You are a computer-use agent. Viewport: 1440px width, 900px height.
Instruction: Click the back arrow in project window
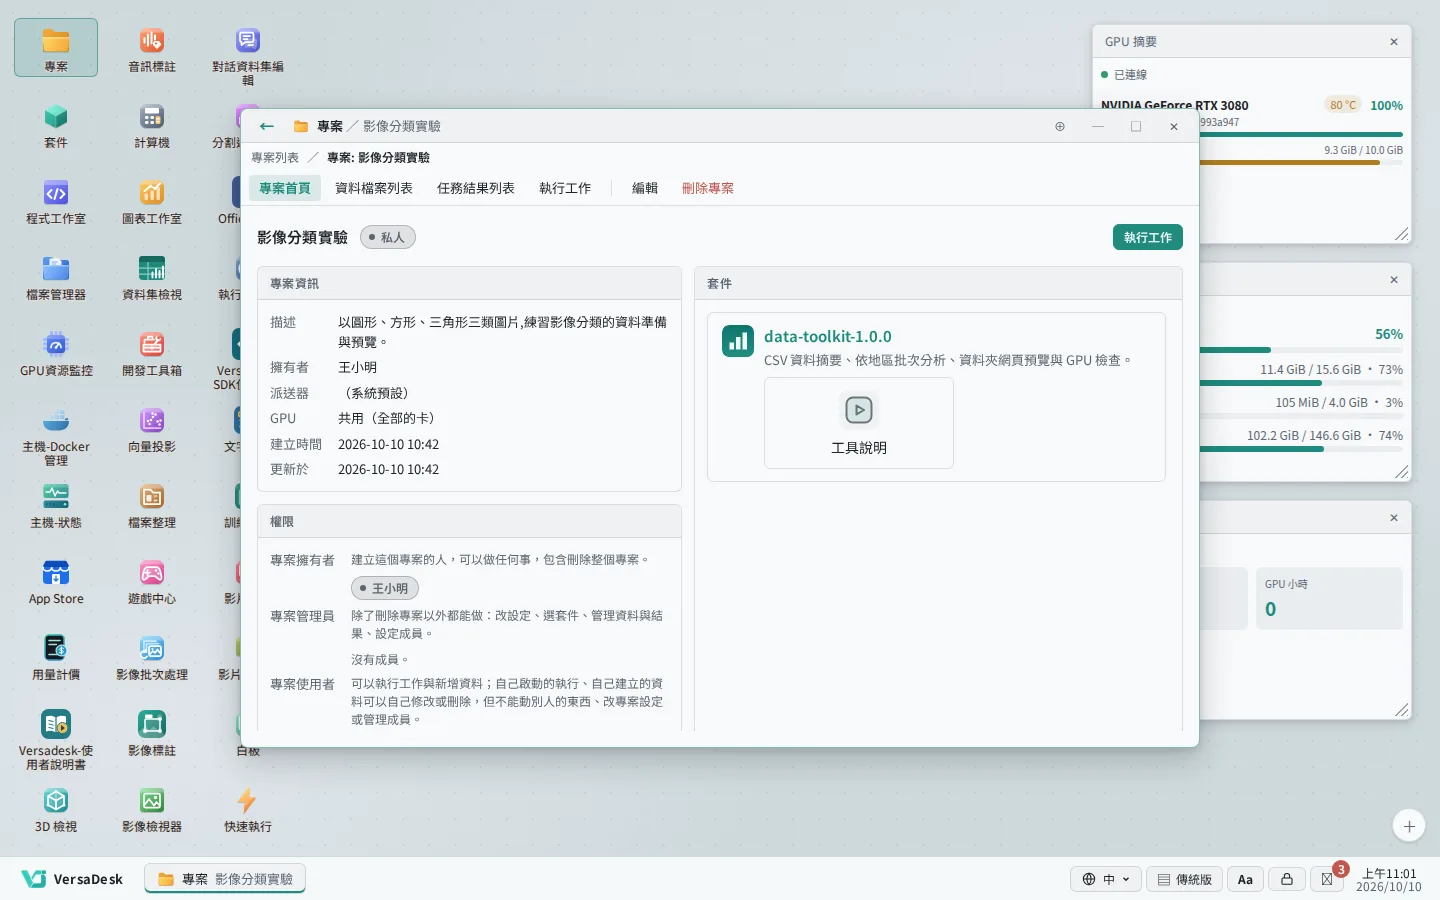tap(266, 126)
